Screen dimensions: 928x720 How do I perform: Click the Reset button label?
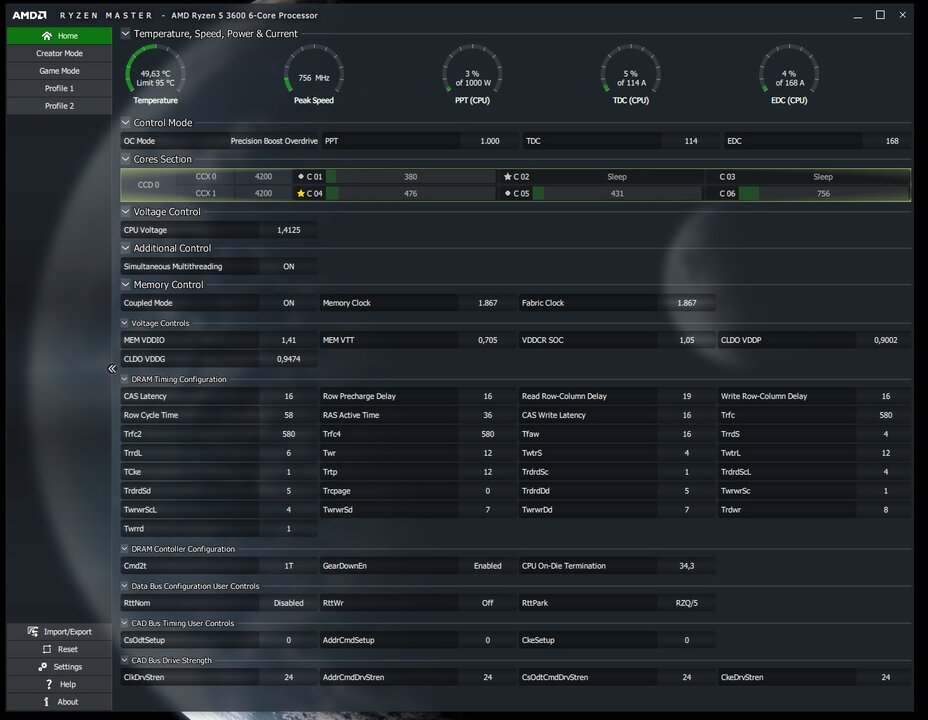(67, 649)
